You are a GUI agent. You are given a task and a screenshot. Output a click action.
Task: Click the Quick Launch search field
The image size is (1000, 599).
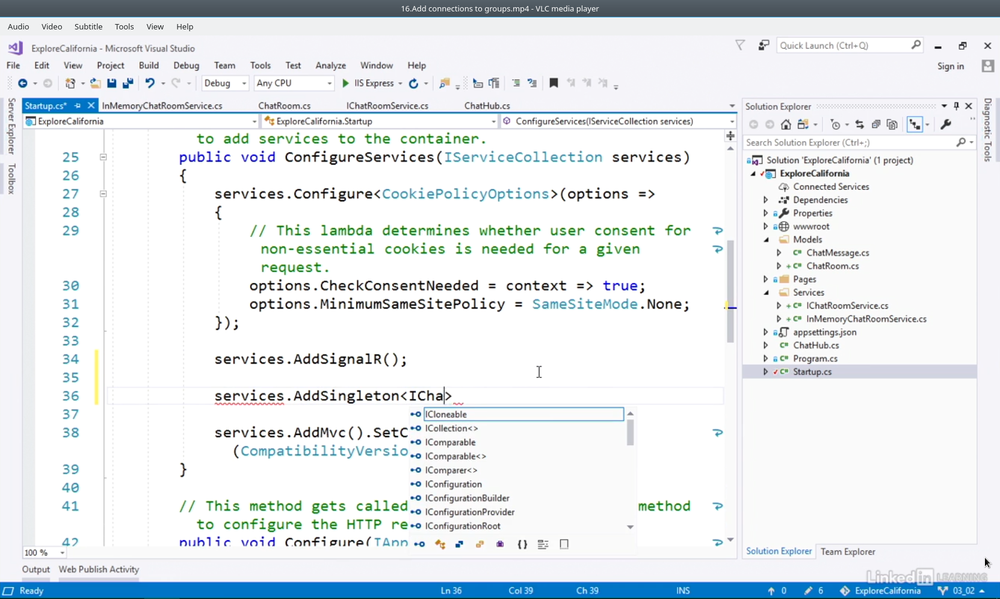pos(843,45)
